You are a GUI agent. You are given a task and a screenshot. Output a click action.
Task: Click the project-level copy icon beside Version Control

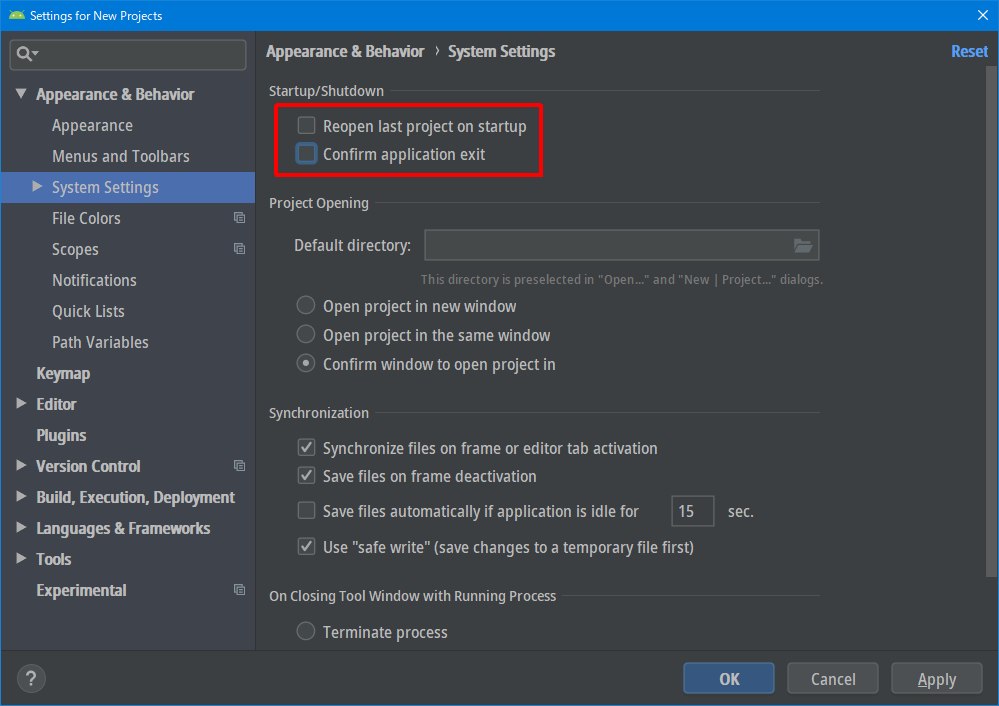pyautogui.click(x=240, y=466)
